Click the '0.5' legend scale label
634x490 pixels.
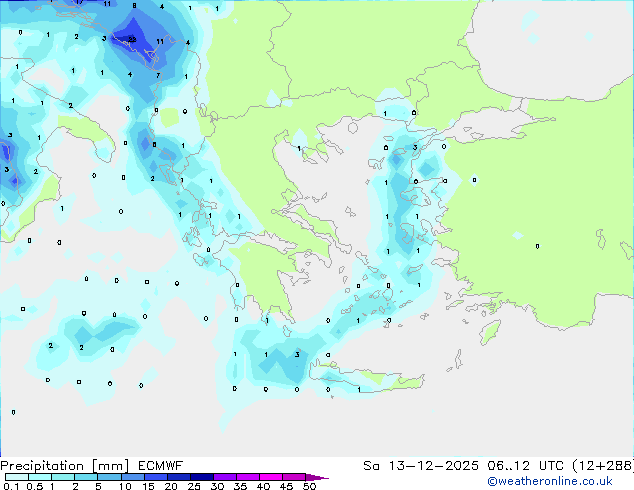[x=35, y=486]
